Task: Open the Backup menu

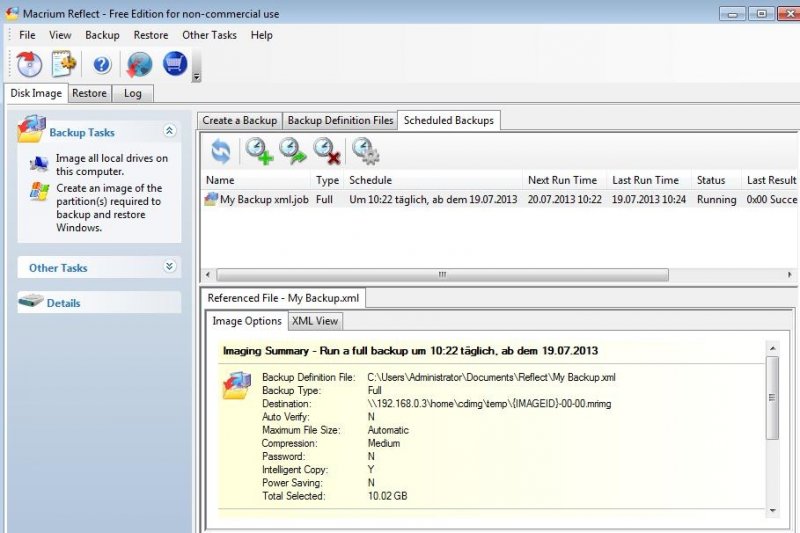Action: click(x=102, y=35)
